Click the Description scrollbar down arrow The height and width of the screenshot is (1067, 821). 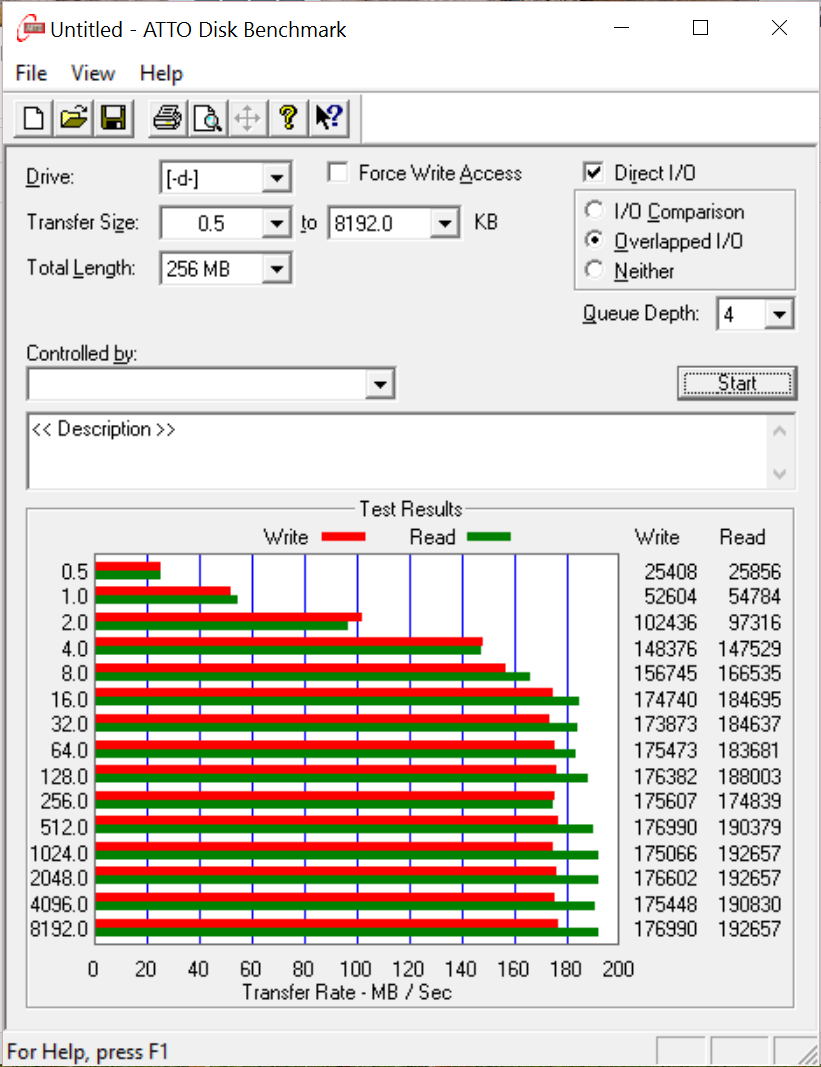[x=780, y=474]
